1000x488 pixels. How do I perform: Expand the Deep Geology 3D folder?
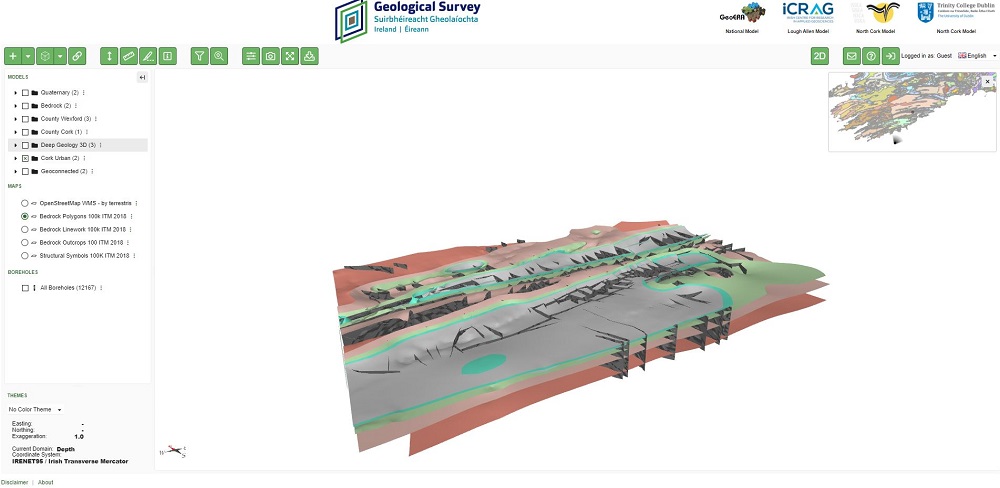15,145
